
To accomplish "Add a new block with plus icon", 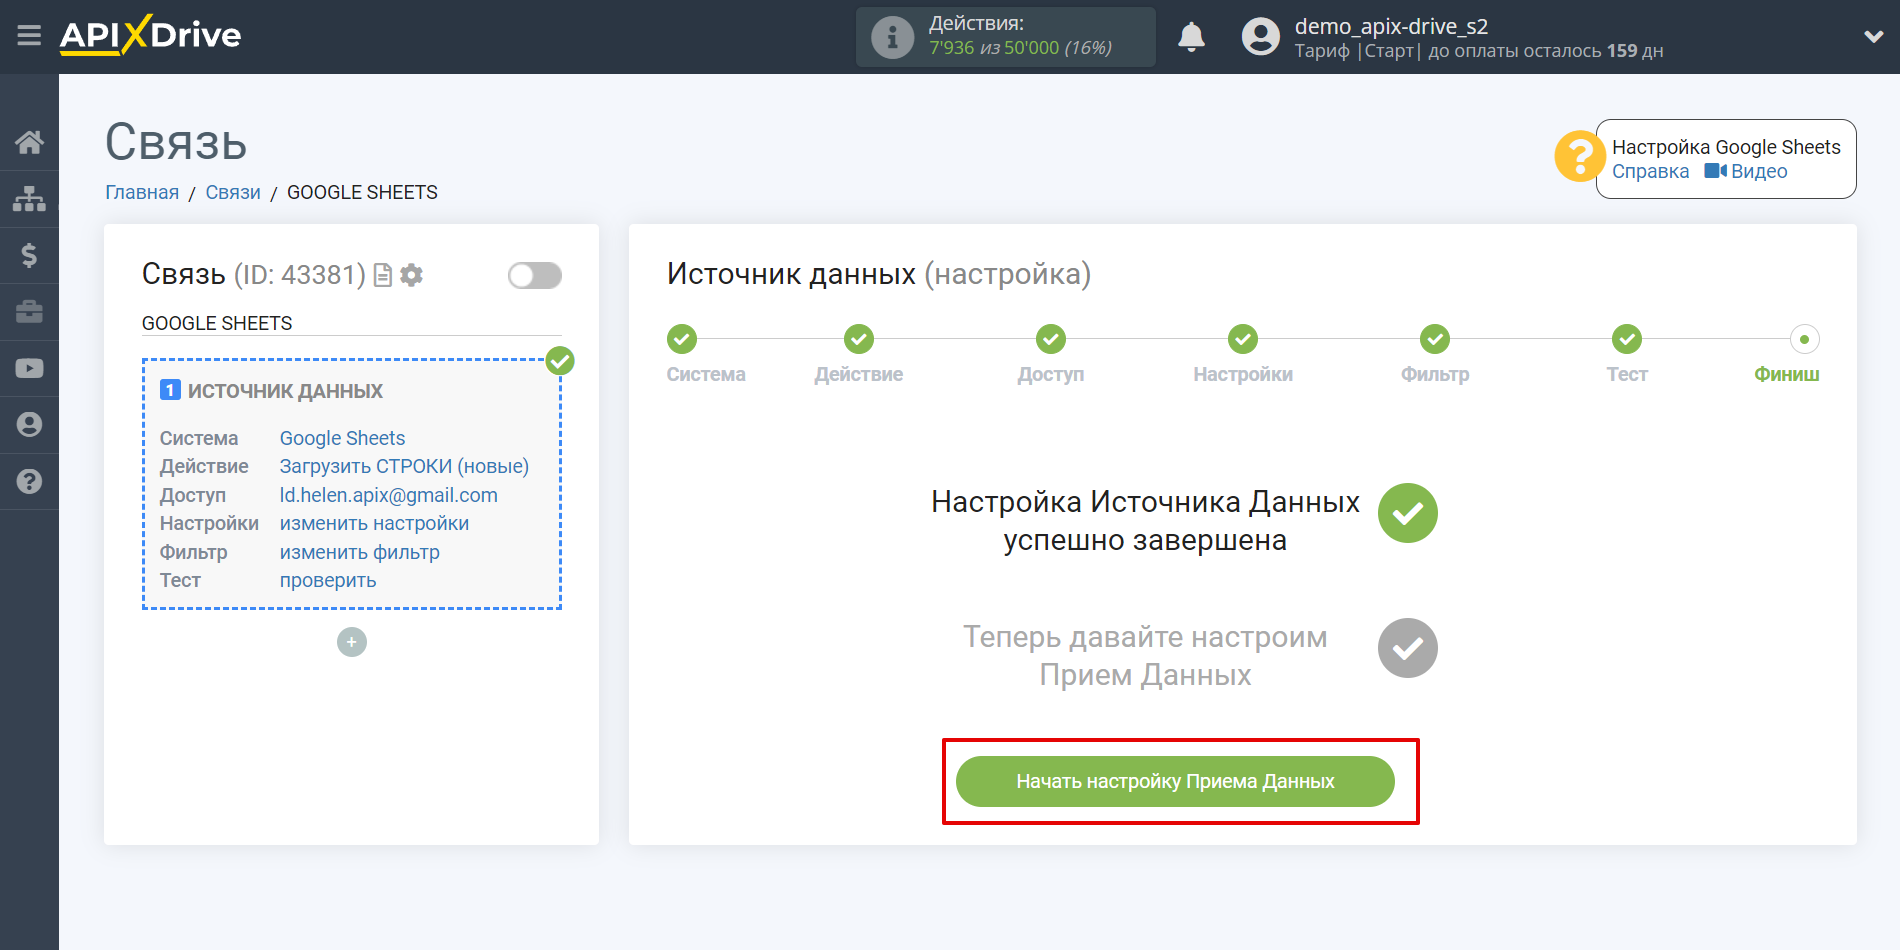I will [x=352, y=642].
